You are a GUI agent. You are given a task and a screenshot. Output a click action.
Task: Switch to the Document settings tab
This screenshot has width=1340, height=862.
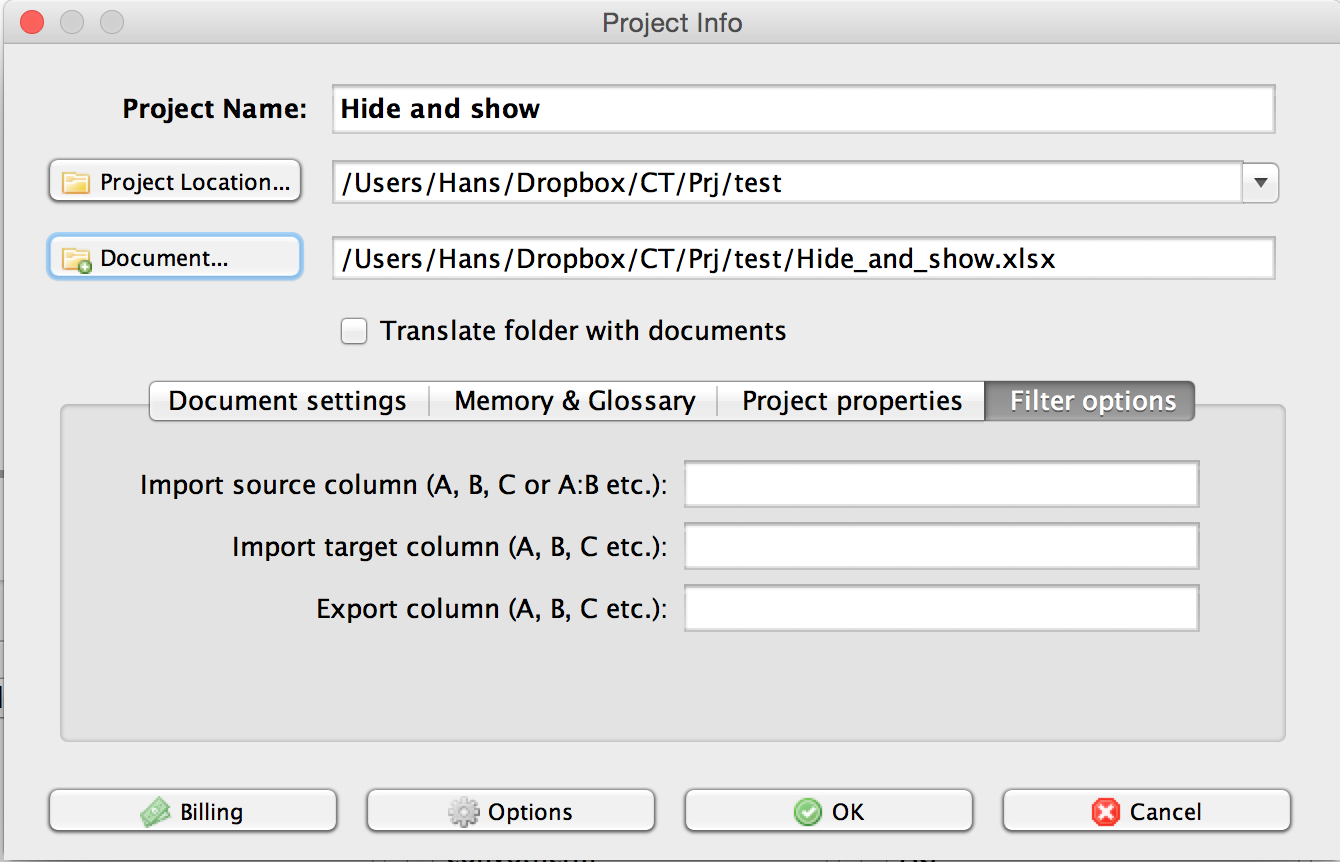click(288, 401)
